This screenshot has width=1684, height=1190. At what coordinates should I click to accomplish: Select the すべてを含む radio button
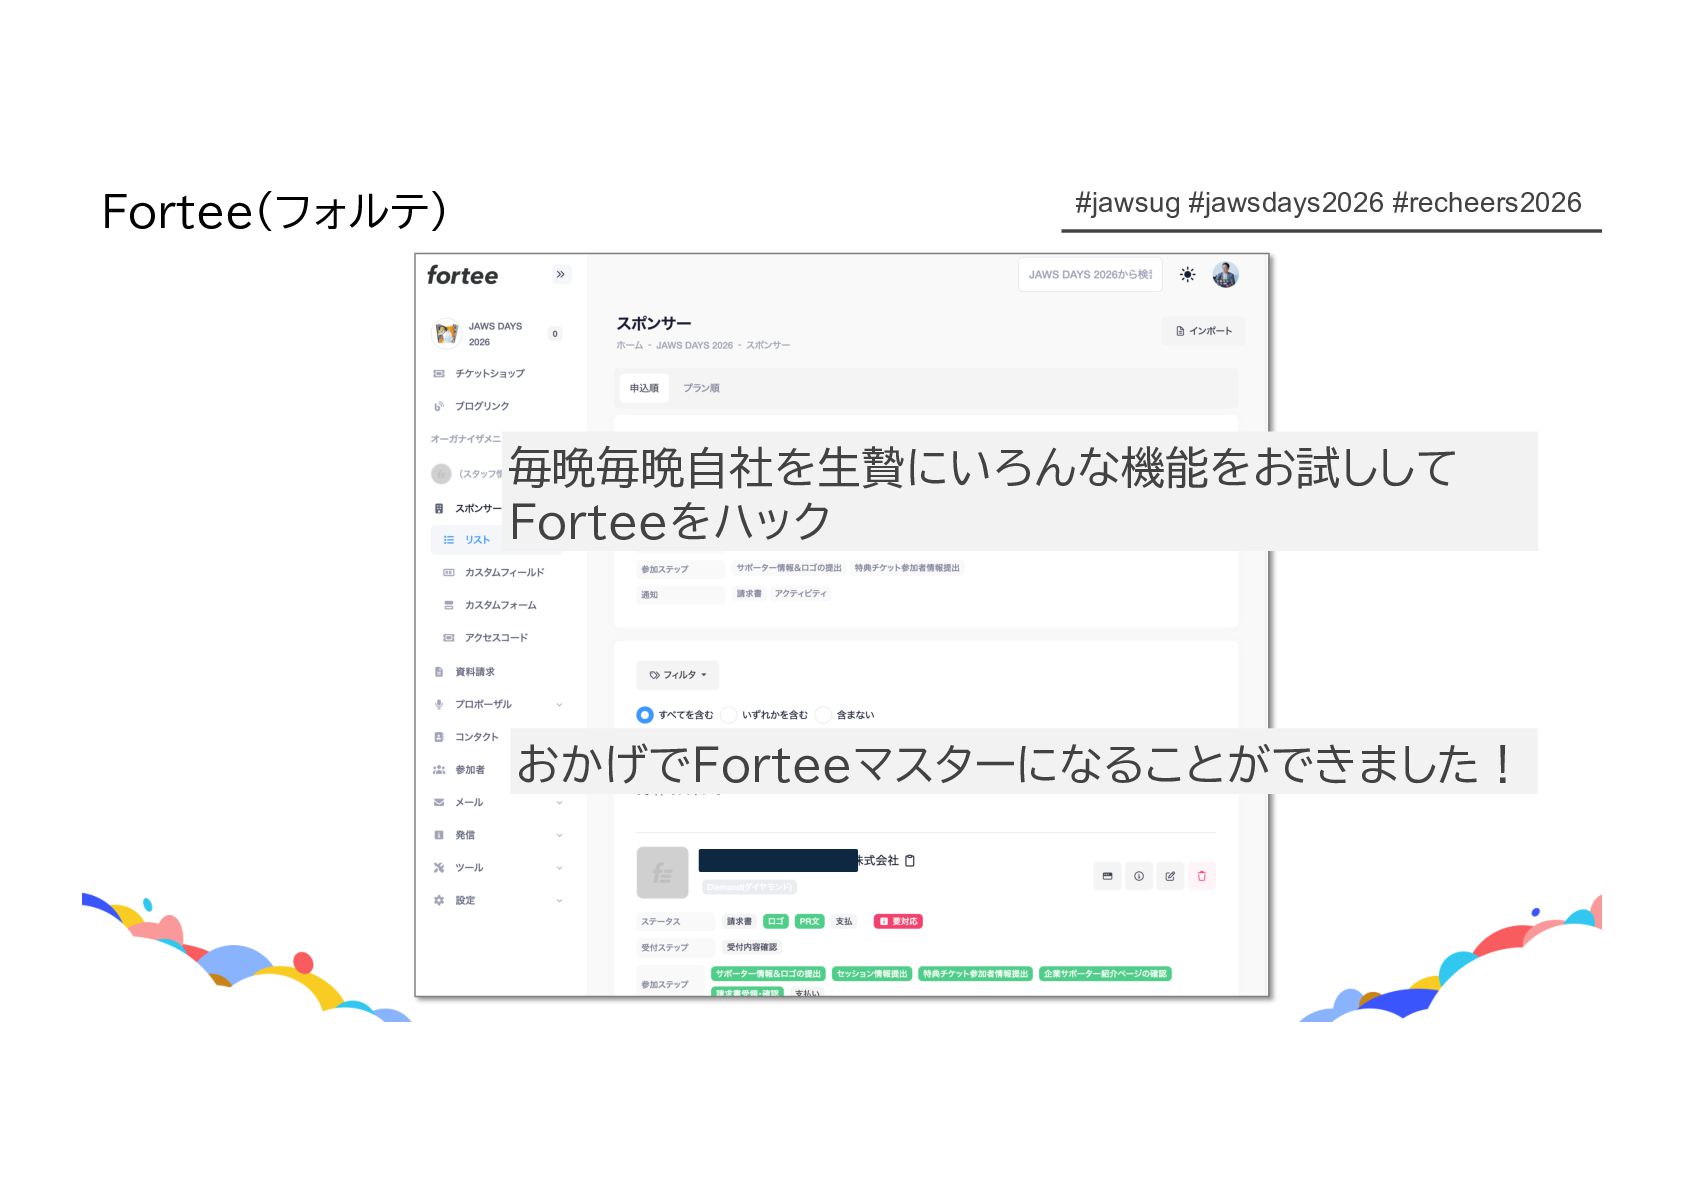tap(645, 715)
